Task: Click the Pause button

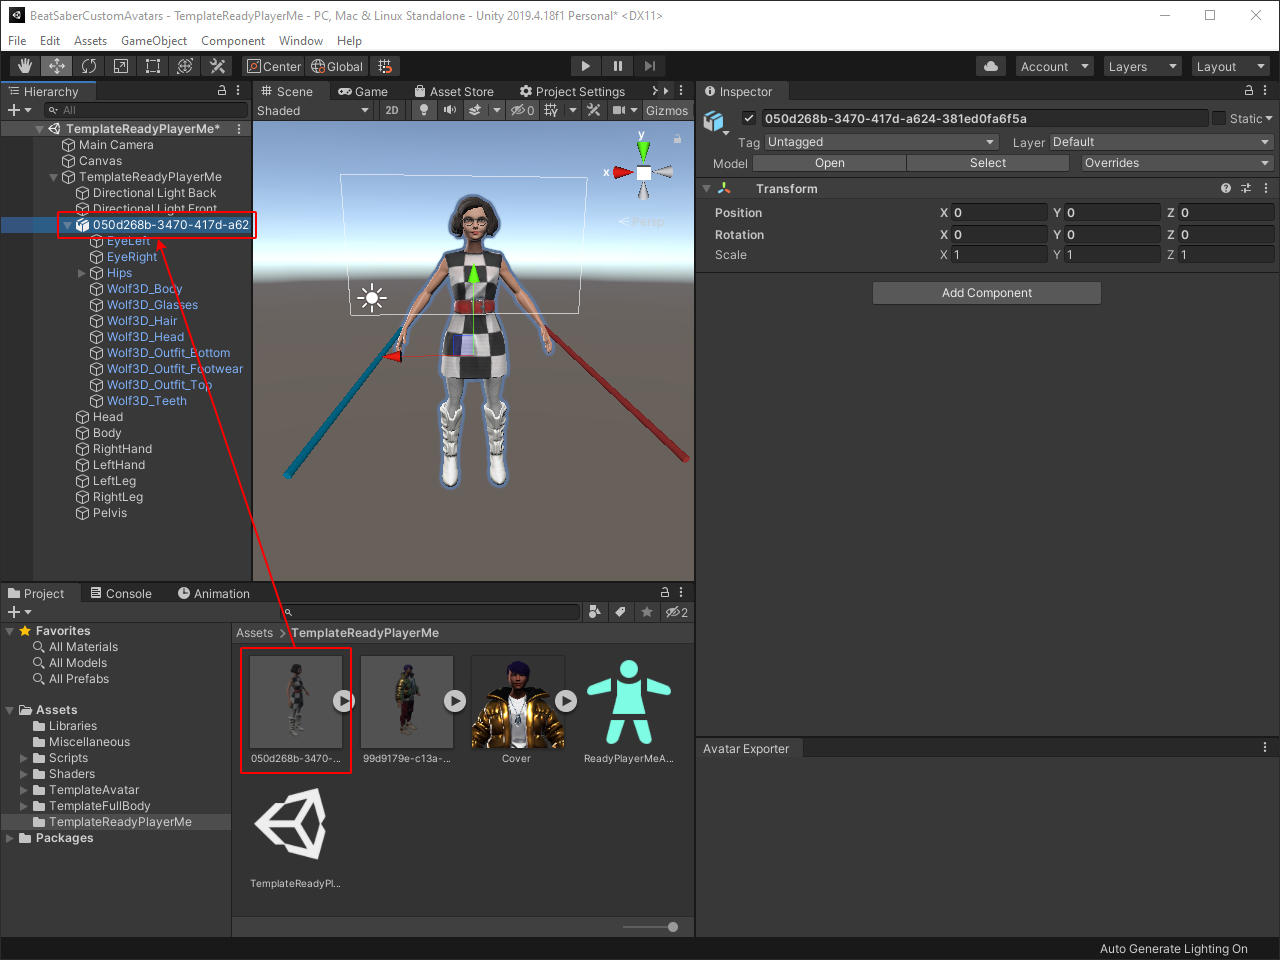Action: click(x=618, y=66)
